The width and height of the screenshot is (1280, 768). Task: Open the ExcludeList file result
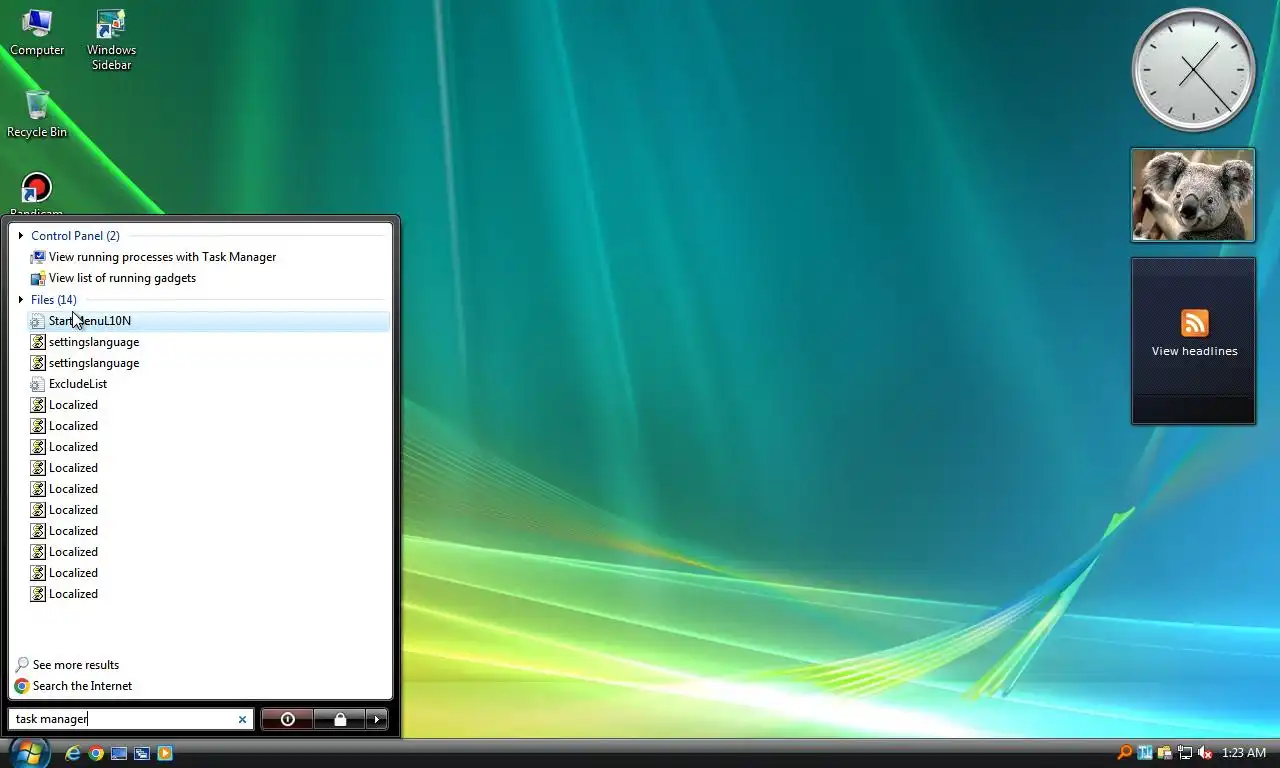pos(208,384)
